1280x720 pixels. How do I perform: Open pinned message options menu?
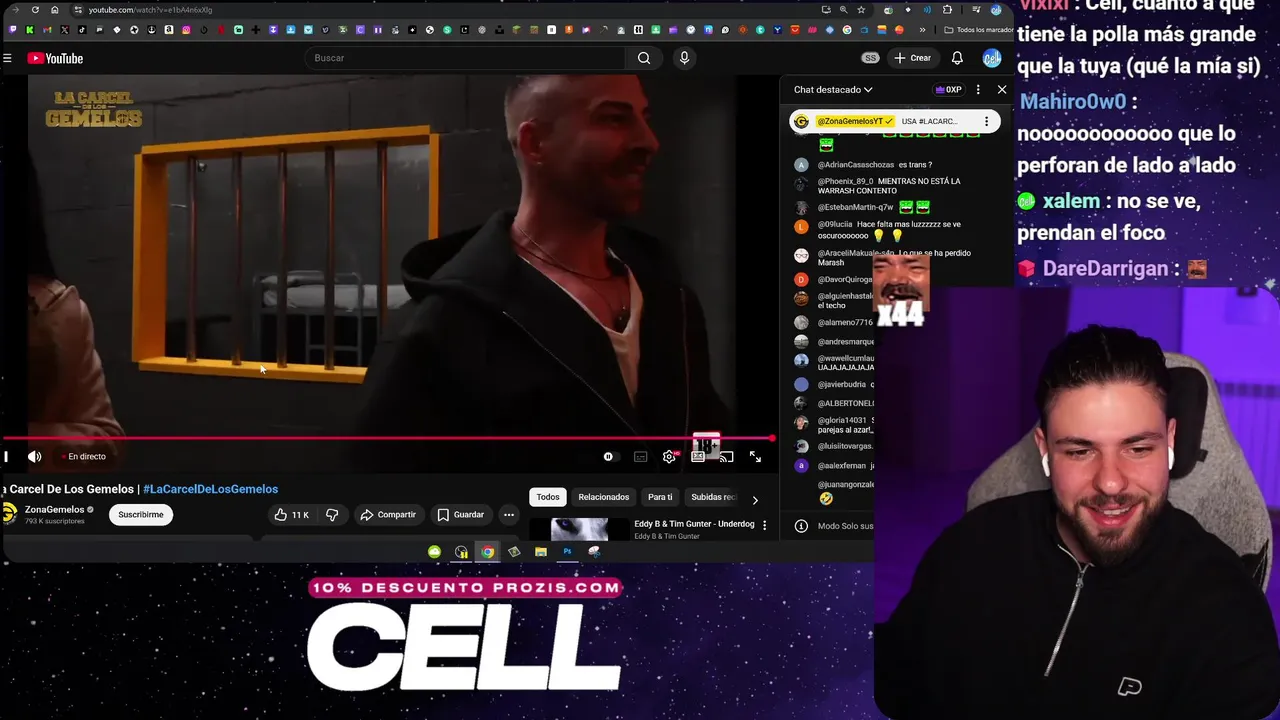pos(986,122)
